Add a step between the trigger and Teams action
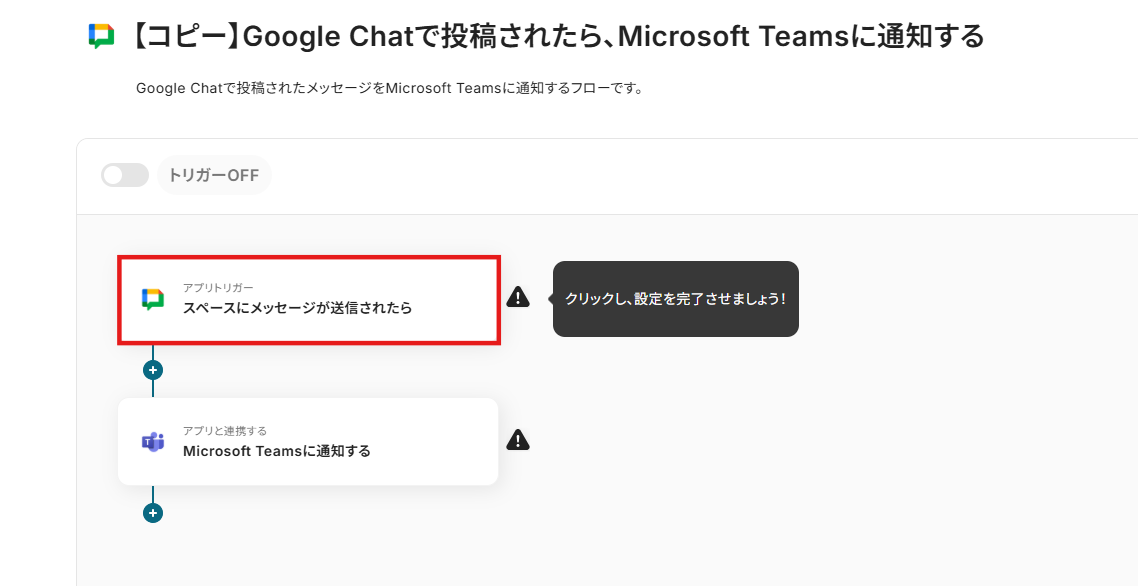 click(153, 370)
